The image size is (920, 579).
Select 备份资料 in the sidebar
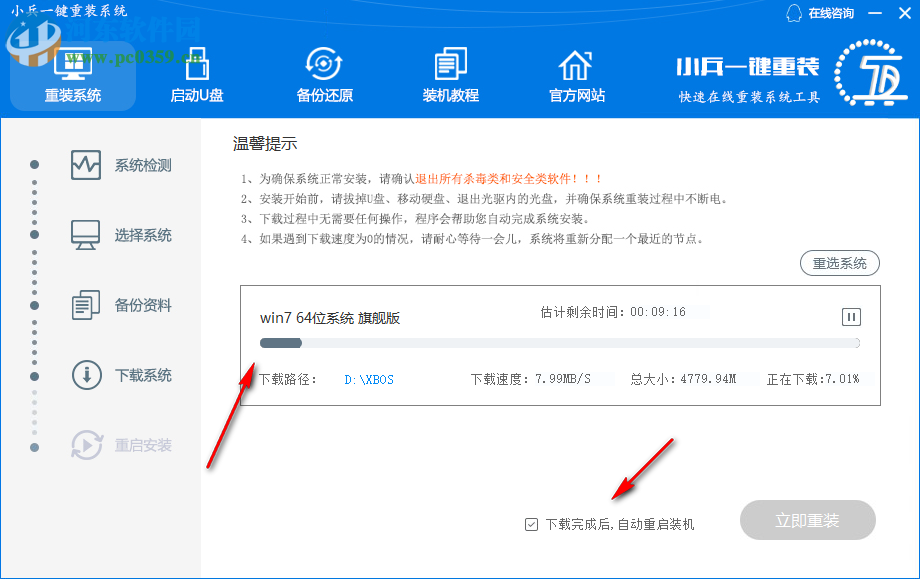pyautogui.click(x=132, y=305)
